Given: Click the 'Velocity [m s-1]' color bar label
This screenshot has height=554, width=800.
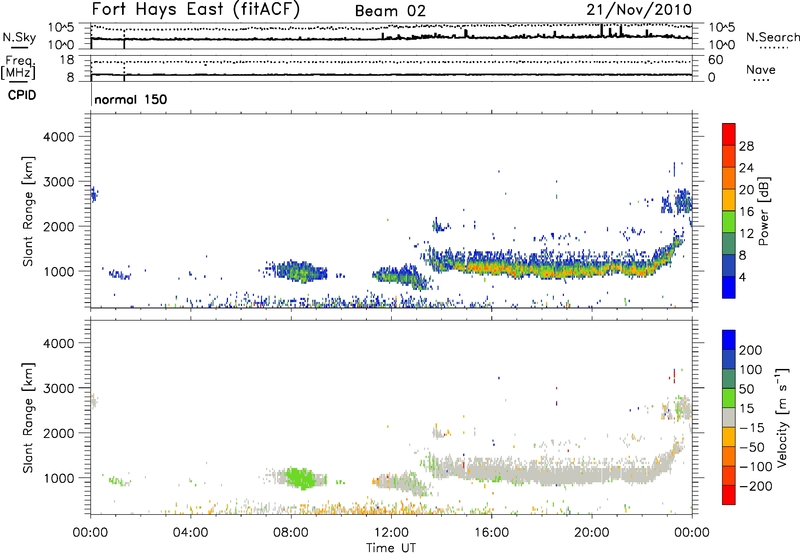Looking at the screenshot, I should pyautogui.click(x=781, y=417).
